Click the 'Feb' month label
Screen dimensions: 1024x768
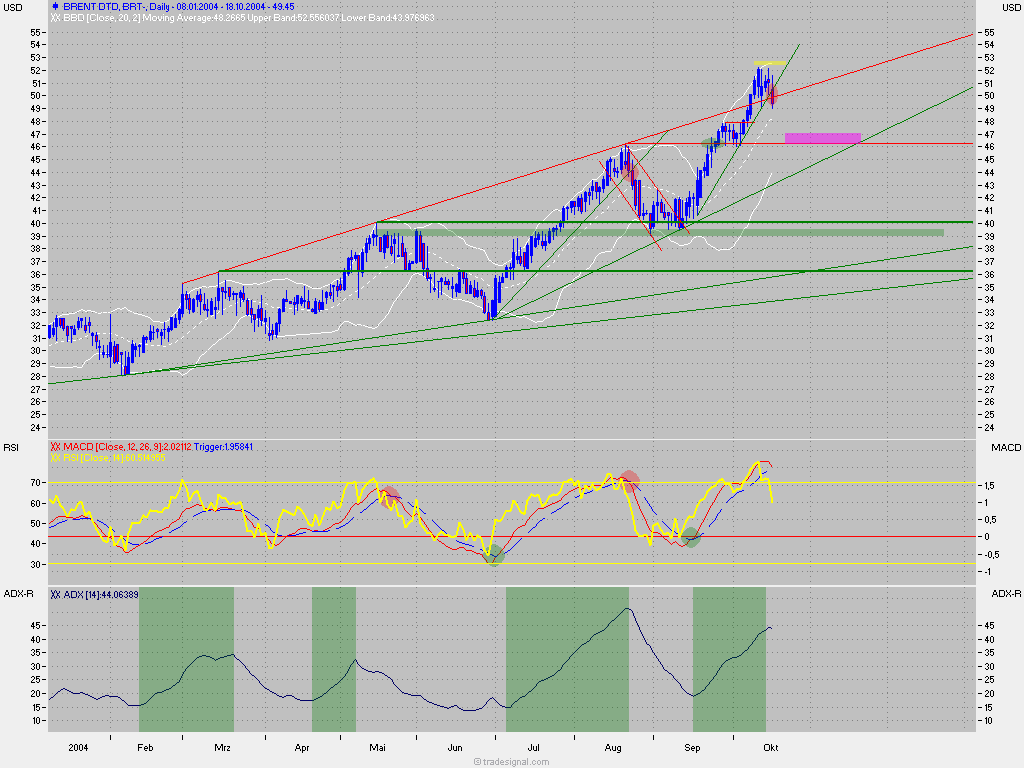click(145, 747)
